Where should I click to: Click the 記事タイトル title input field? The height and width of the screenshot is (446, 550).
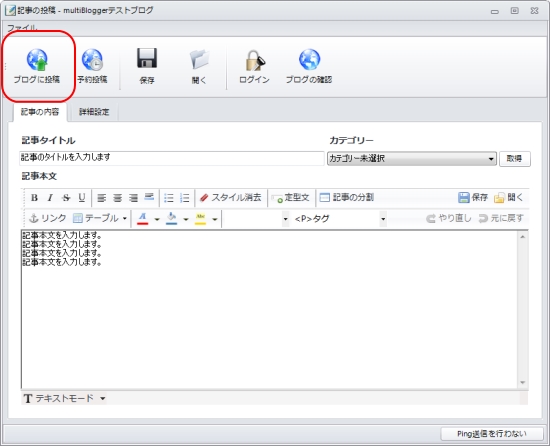tap(172, 158)
